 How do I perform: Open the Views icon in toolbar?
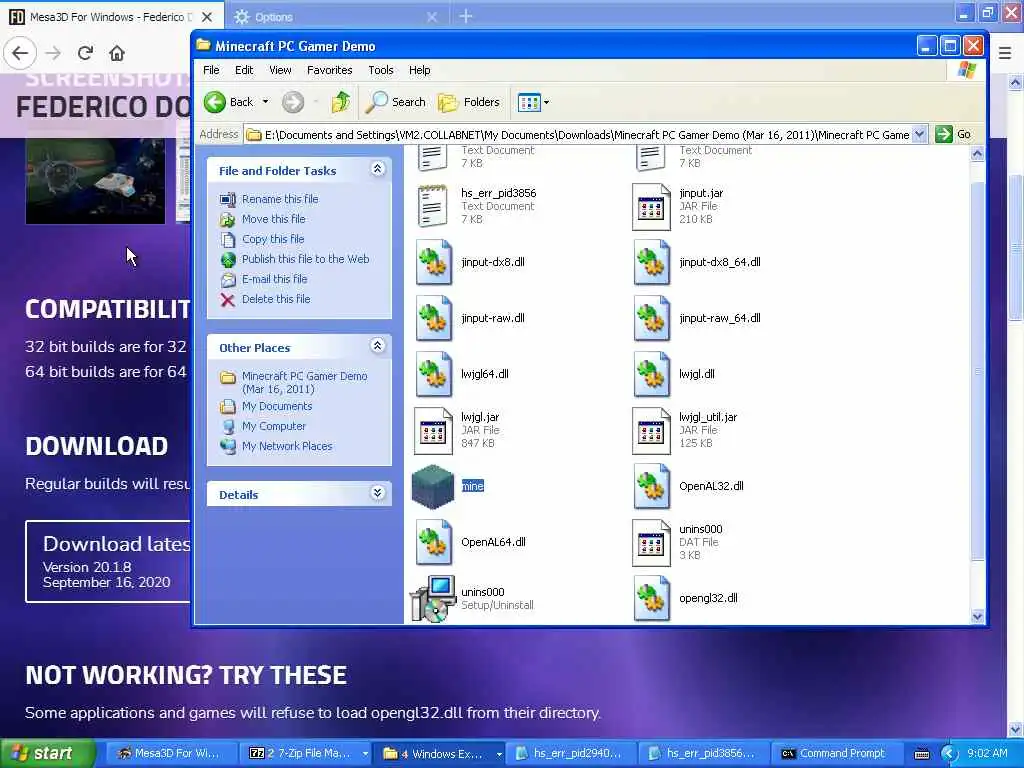pos(528,102)
